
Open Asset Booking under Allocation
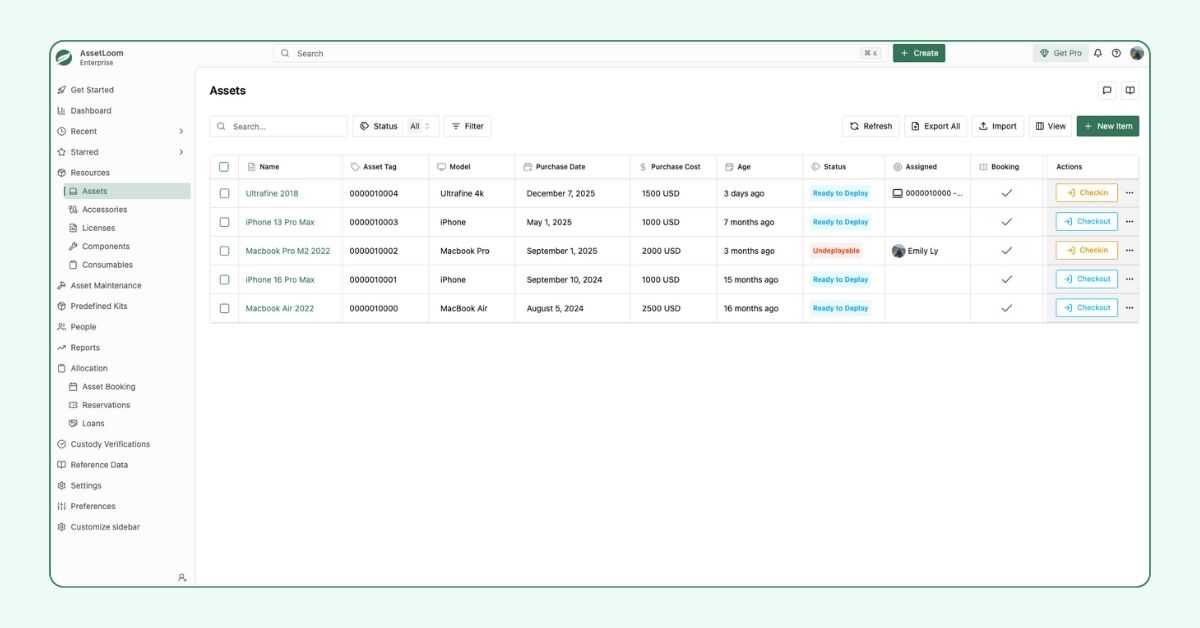(108, 387)
